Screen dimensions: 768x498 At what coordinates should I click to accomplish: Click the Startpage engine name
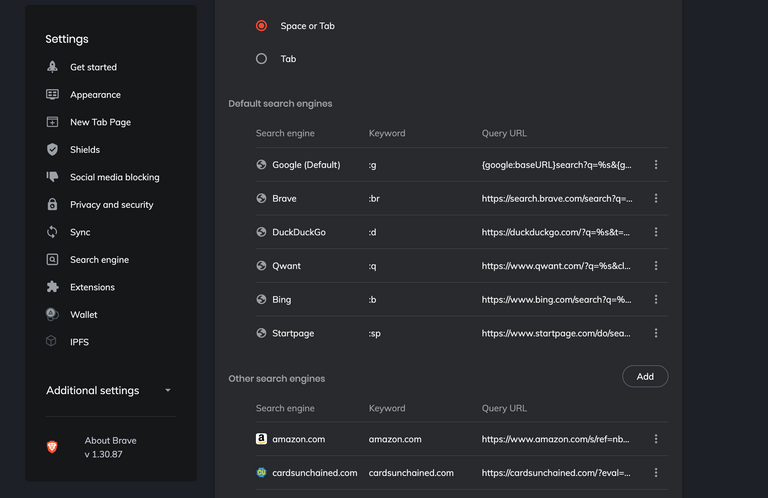[x=293, y=333]
